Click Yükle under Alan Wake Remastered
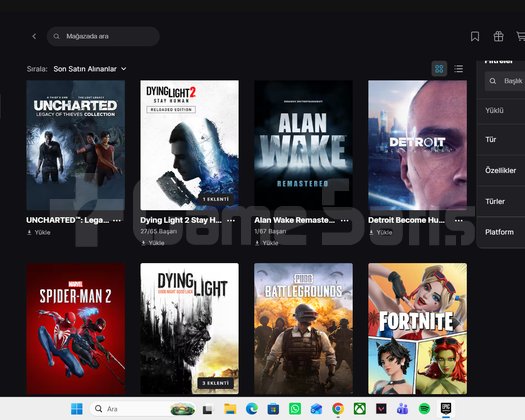 tap(267, 243)
